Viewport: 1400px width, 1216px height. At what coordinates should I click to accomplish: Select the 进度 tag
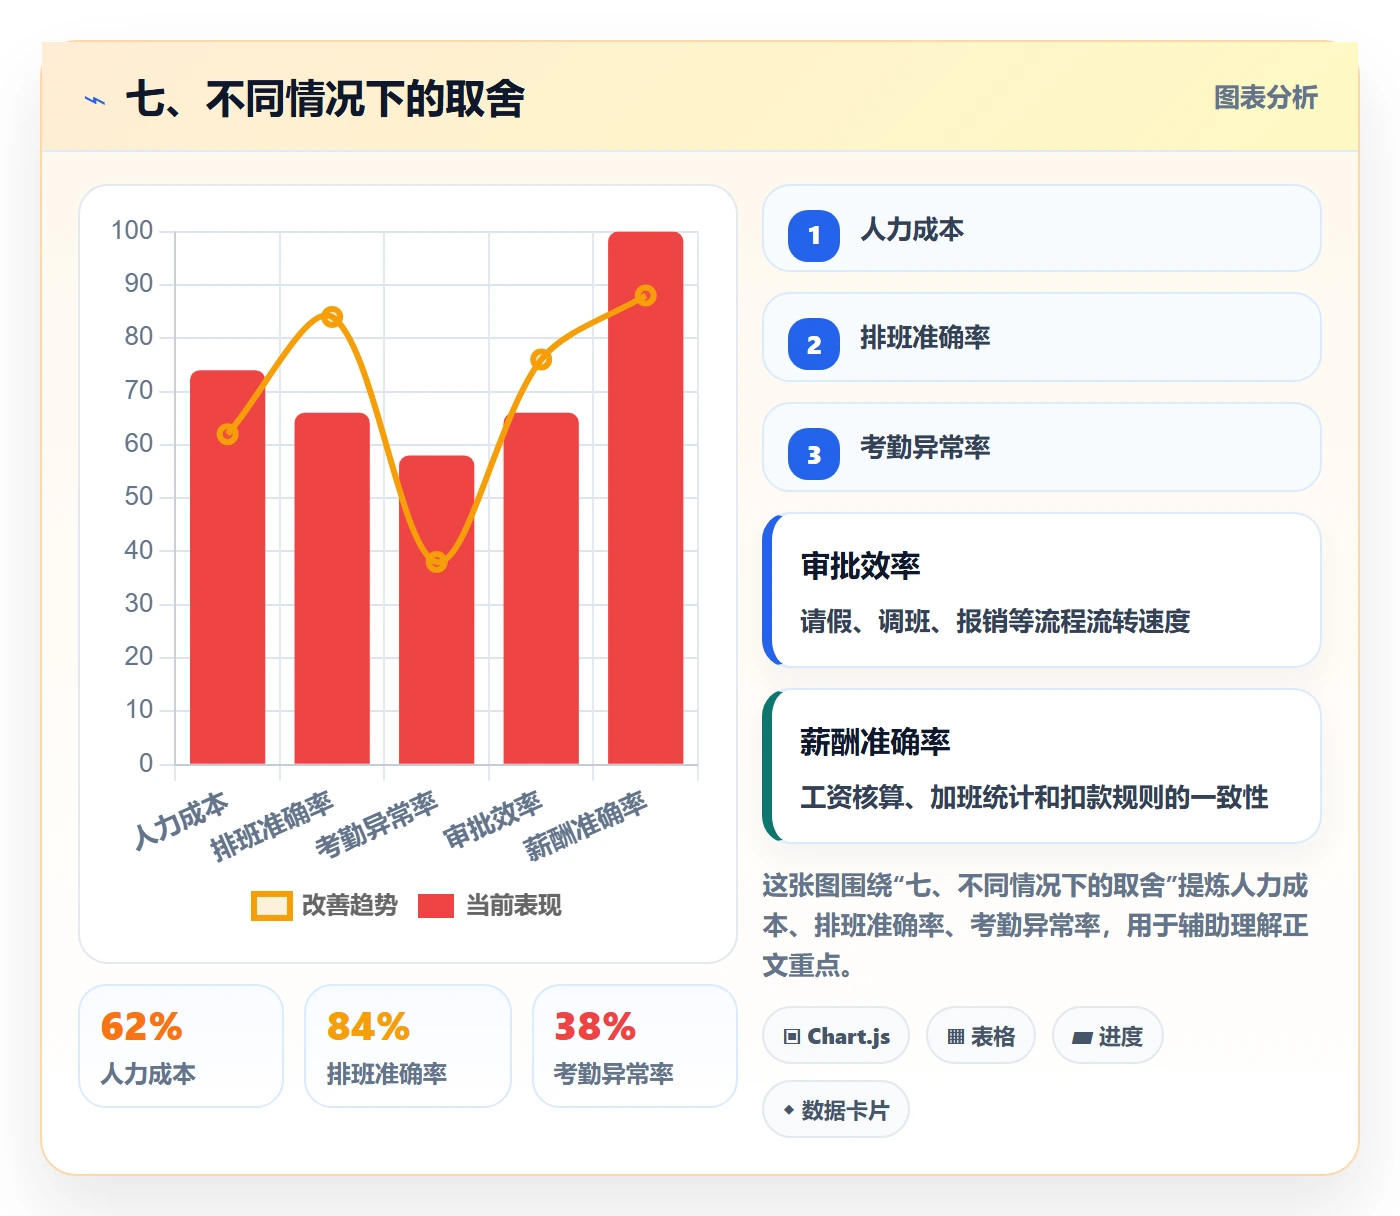tap(1108, 1036)
